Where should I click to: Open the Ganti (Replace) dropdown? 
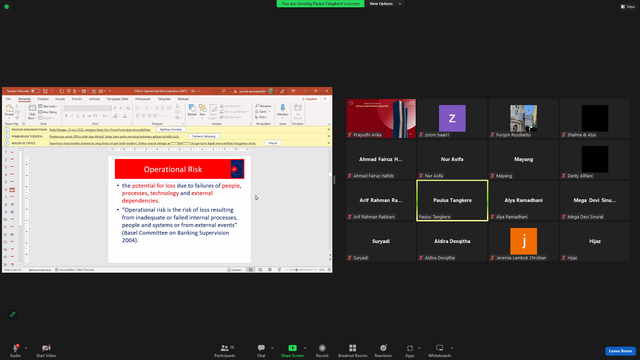[x=263, y=111]
